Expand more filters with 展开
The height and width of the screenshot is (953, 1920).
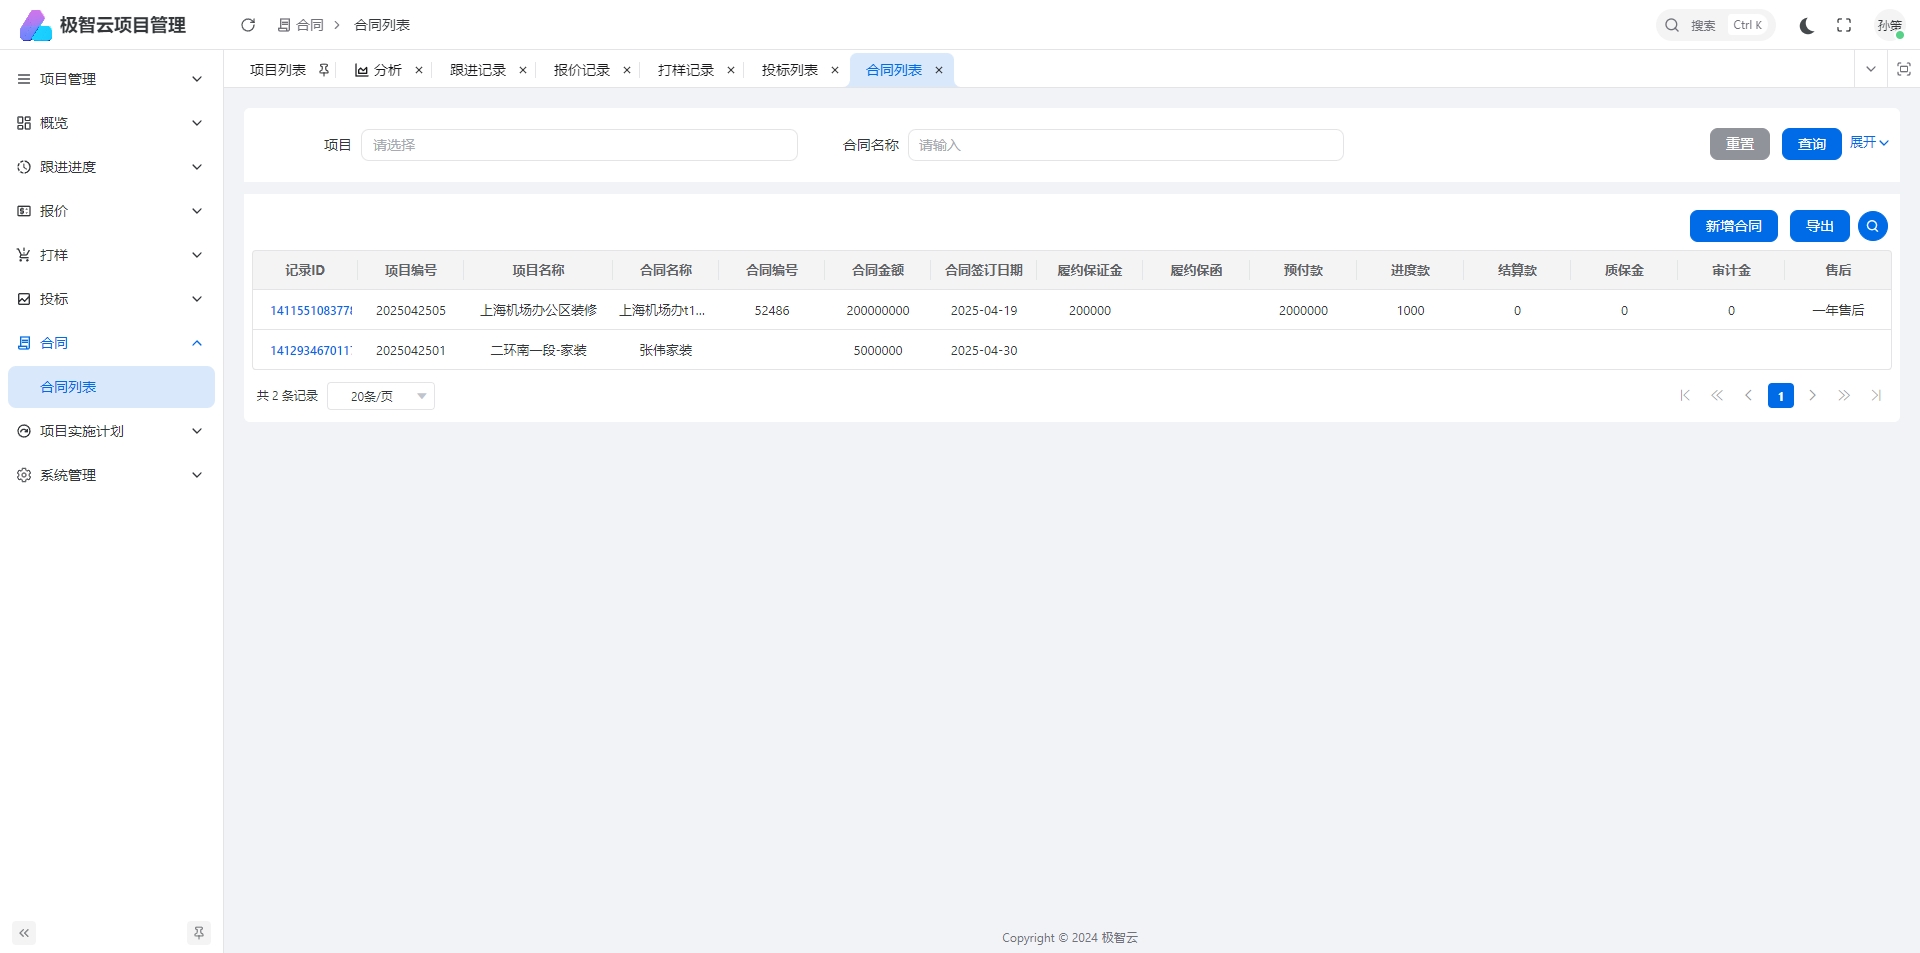1868,143
